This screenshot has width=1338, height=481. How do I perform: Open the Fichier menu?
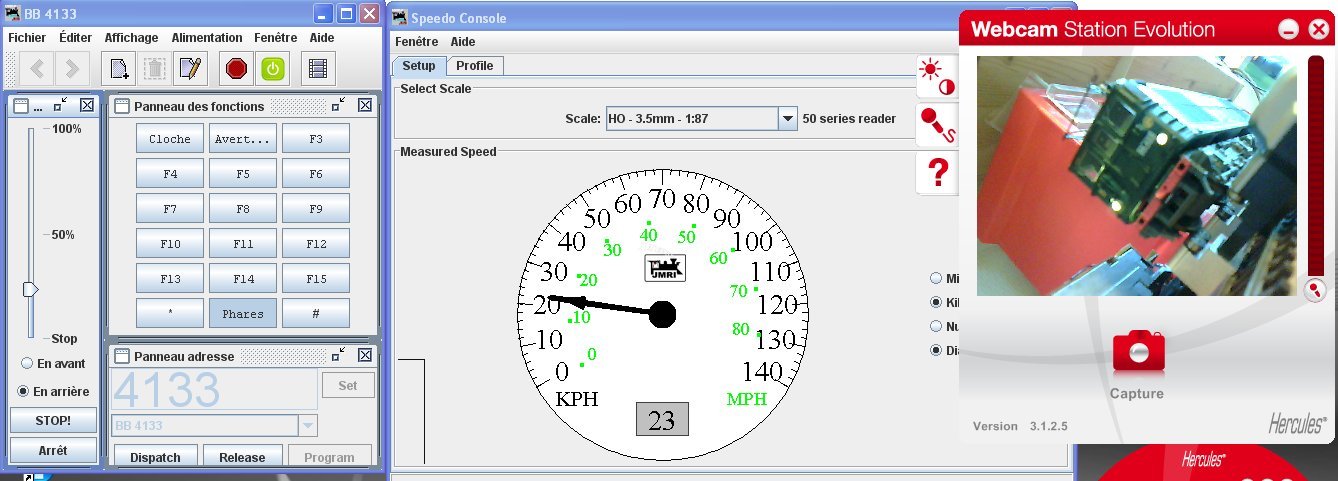tap(27, 37)
